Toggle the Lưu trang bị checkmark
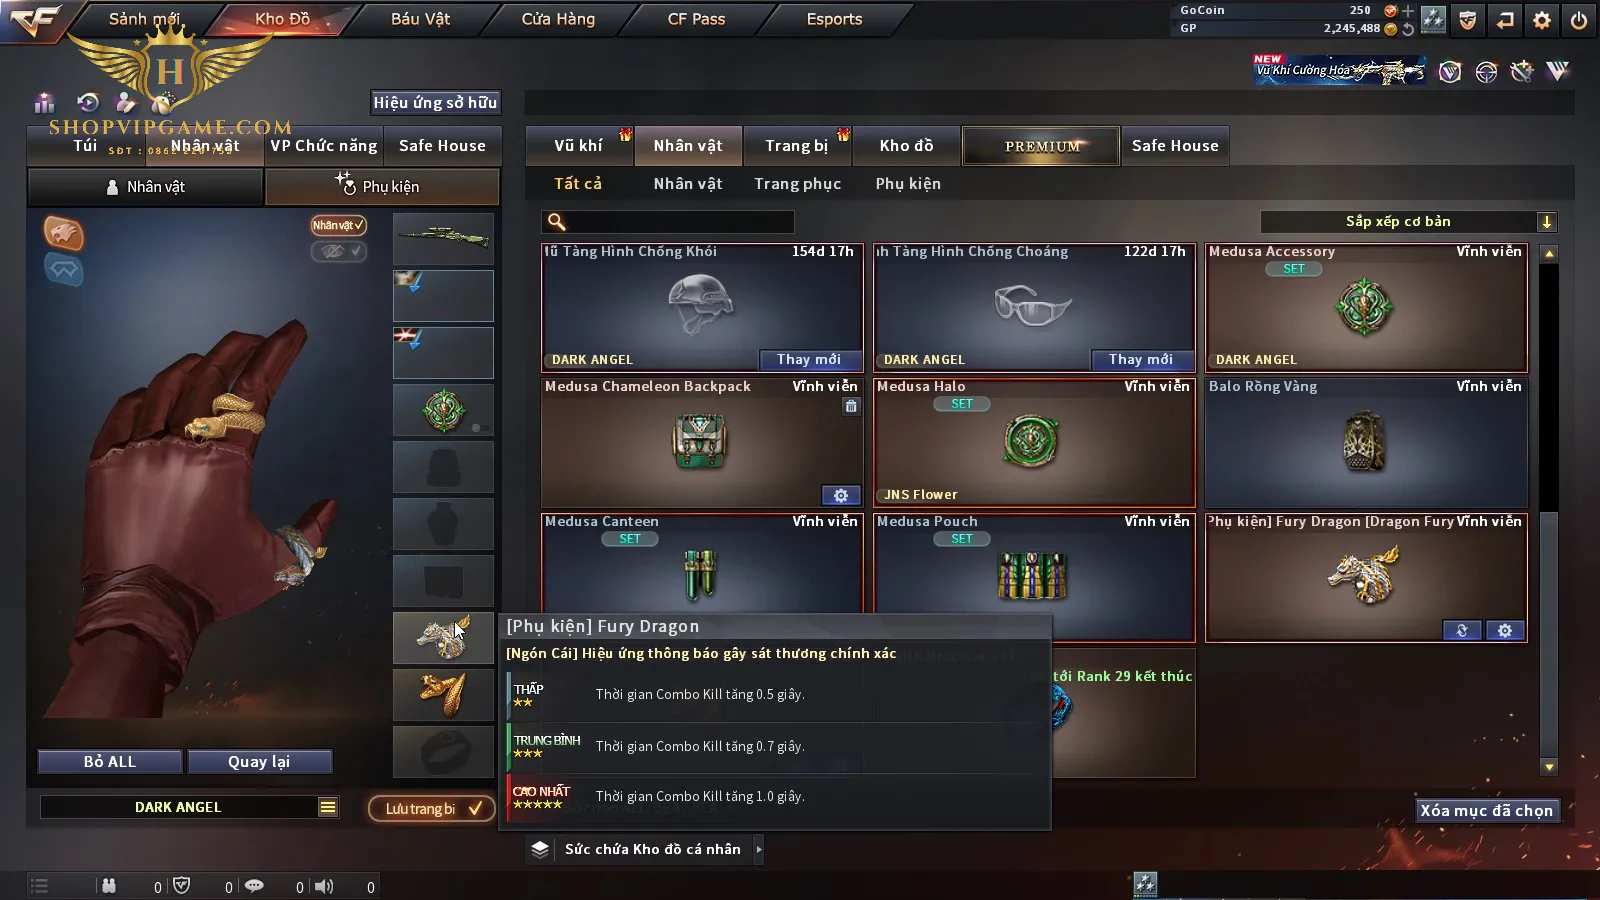Screen dimensions: 1600x900 pyautogui.click(x=432, y=809)
